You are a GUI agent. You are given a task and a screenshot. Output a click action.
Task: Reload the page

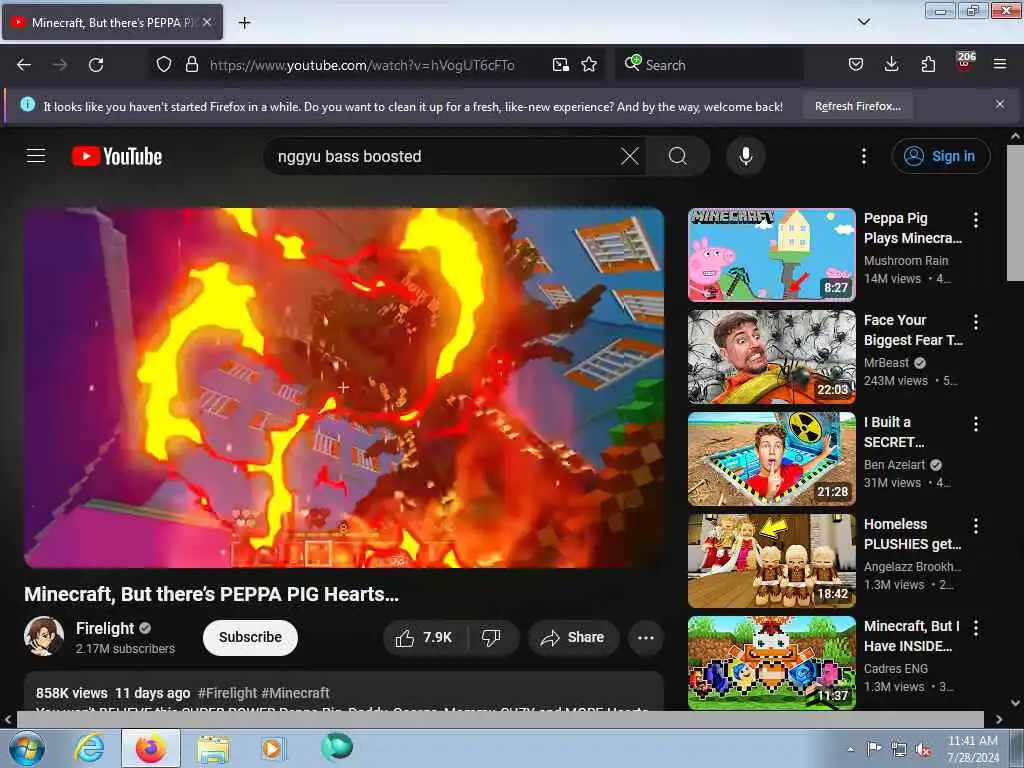pos(96,65)
